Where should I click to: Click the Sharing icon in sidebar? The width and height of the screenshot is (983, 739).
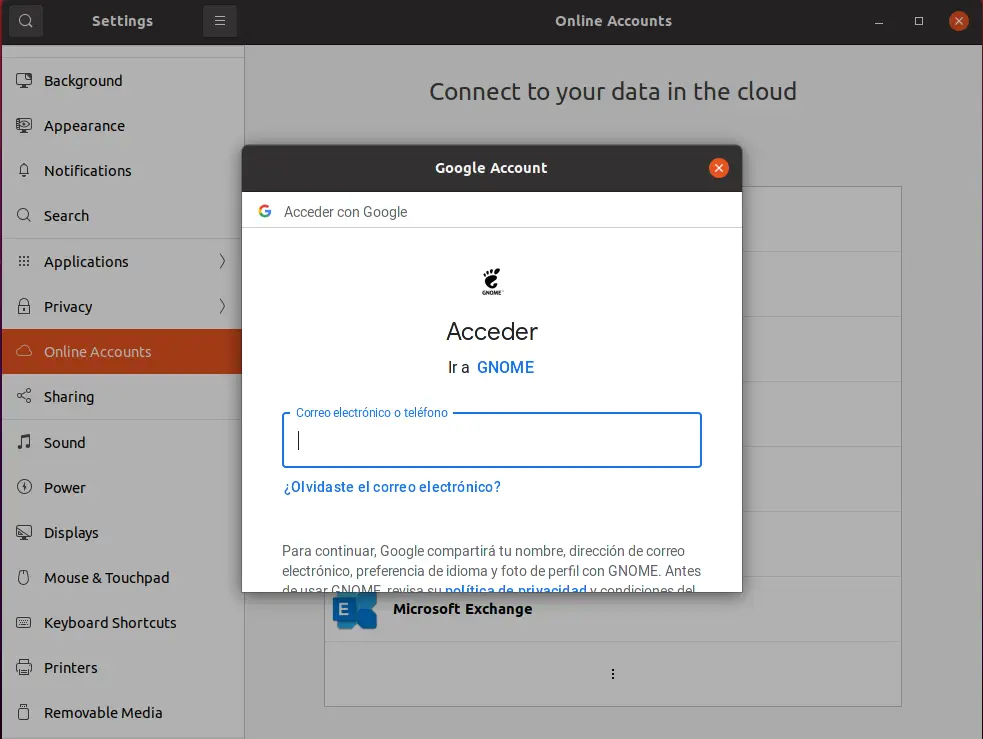pos(24,396)
